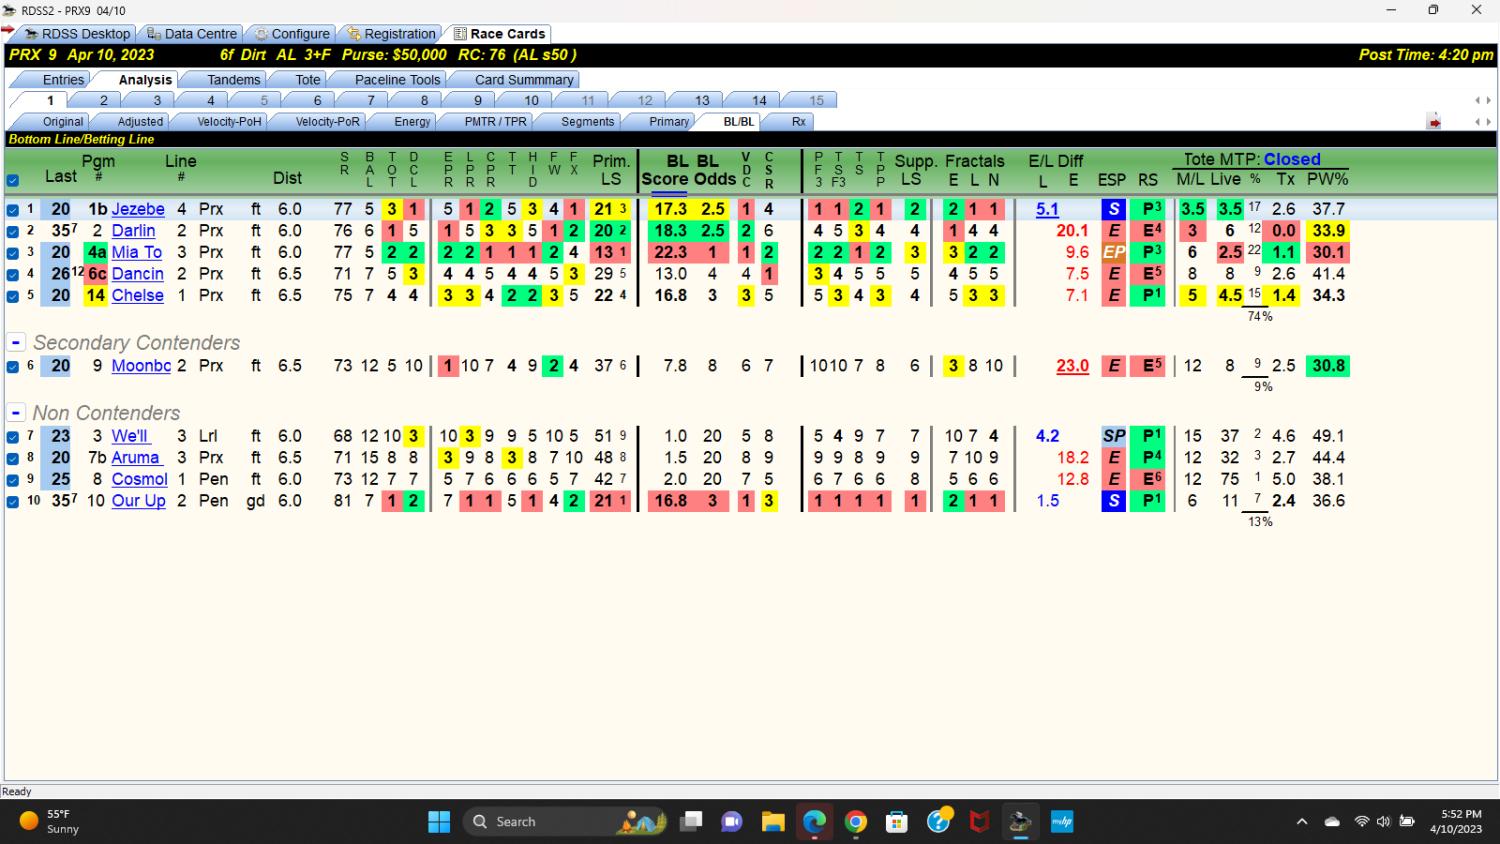Select race 9 number tab
Image resolution: width=1500 pixels, height=844 pixels.
(x=478, y=100)
